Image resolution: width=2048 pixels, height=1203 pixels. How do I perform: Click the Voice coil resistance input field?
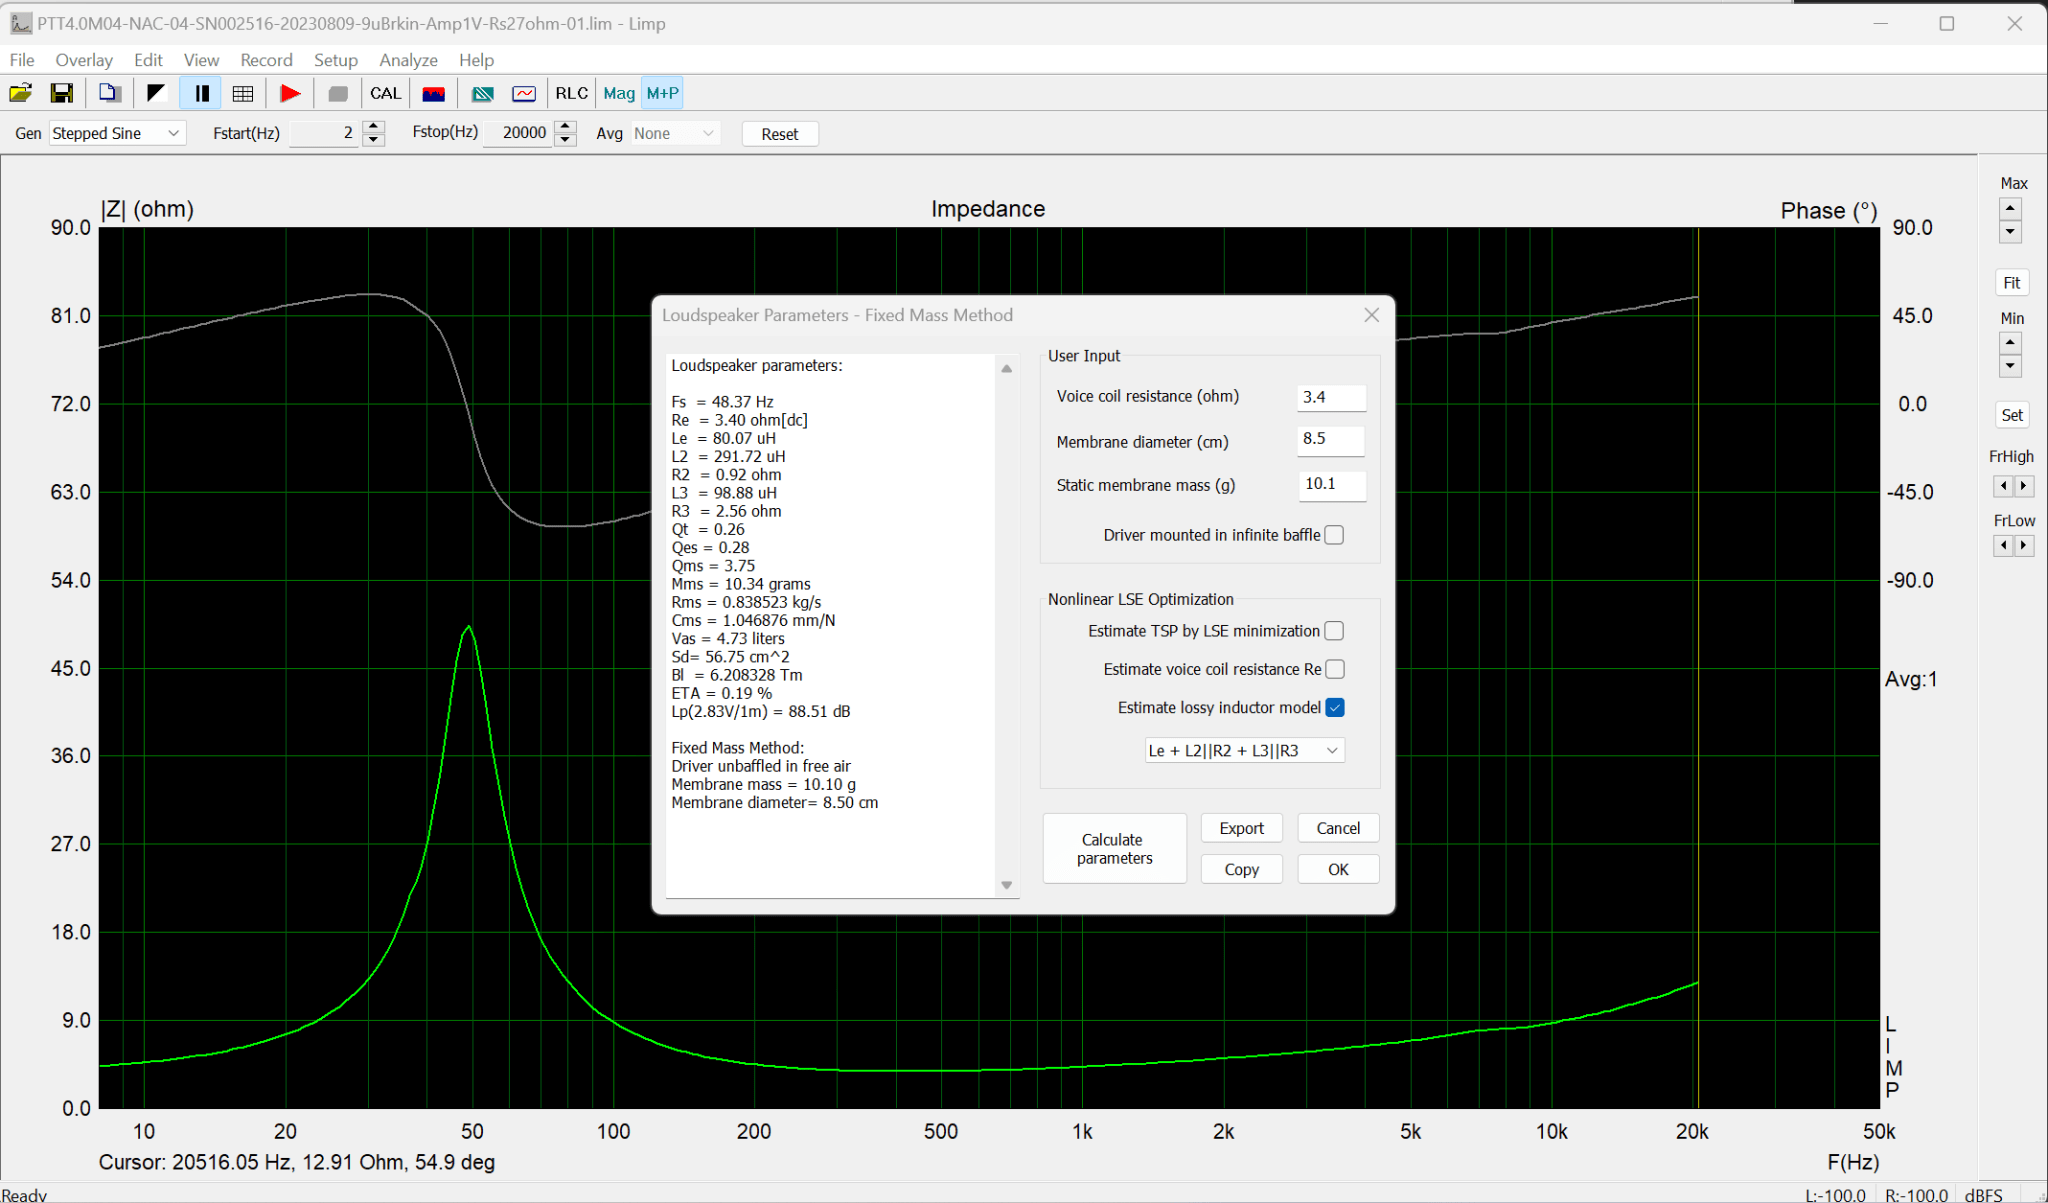1331,397
